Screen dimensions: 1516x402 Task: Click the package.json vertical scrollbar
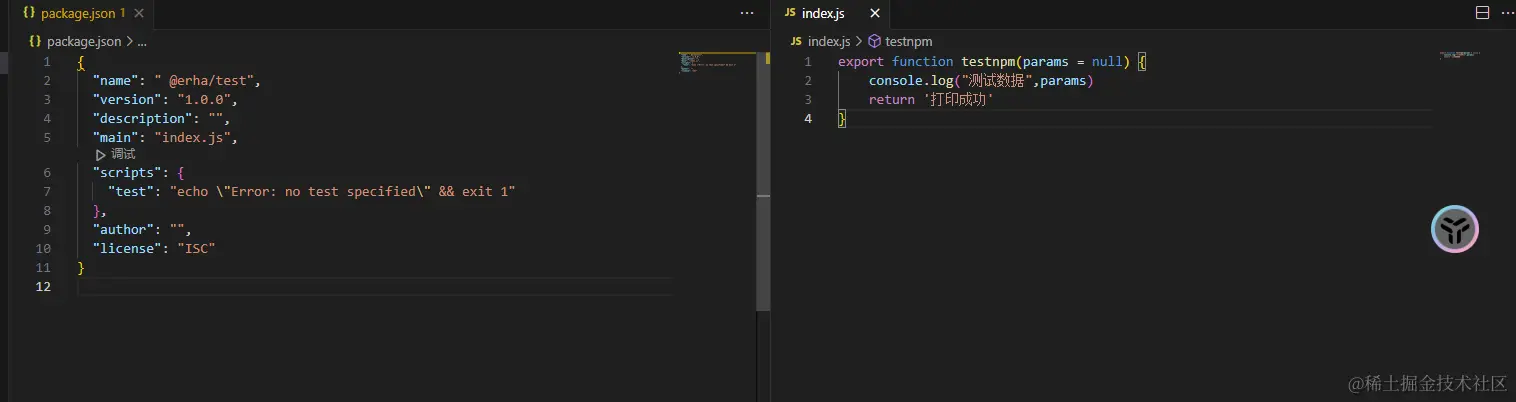(764, 180)
